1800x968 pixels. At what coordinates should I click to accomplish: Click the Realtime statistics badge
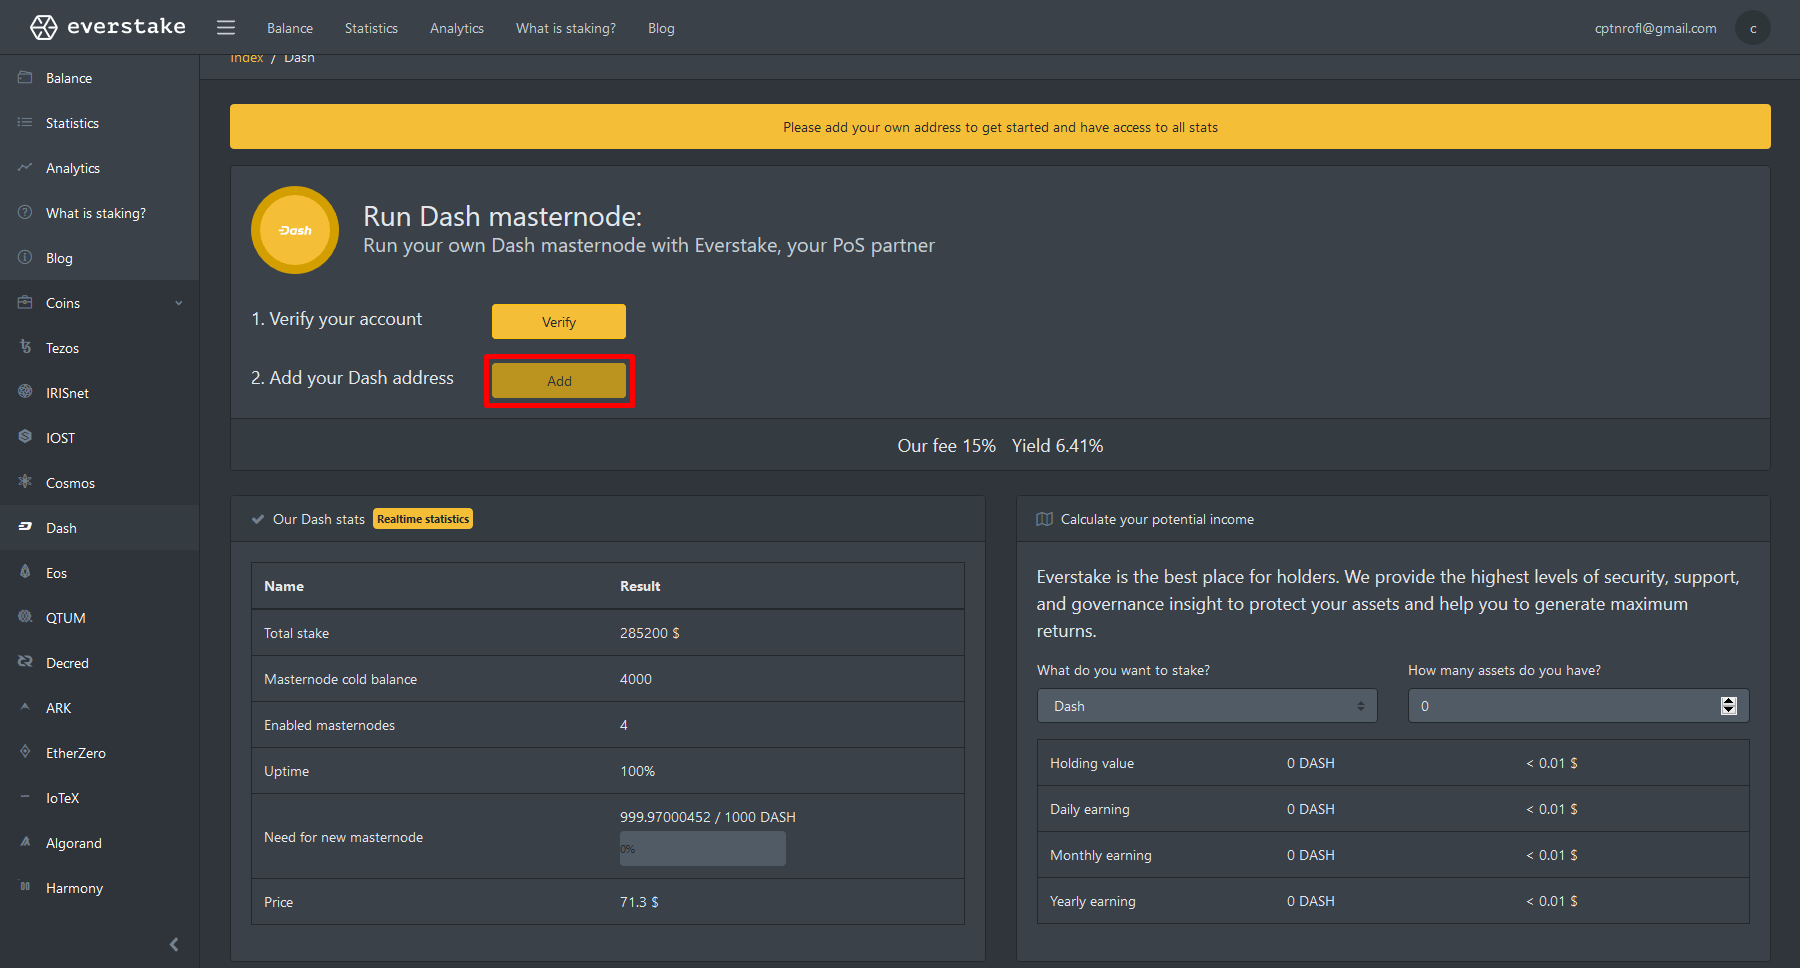click(x=423, y=519)
